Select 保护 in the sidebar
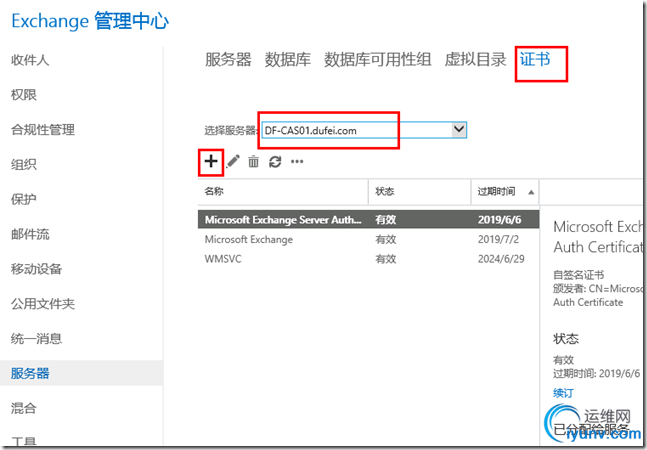Viewport: 647px width, 450px height. pyautogui.click(x=24, y=200)
